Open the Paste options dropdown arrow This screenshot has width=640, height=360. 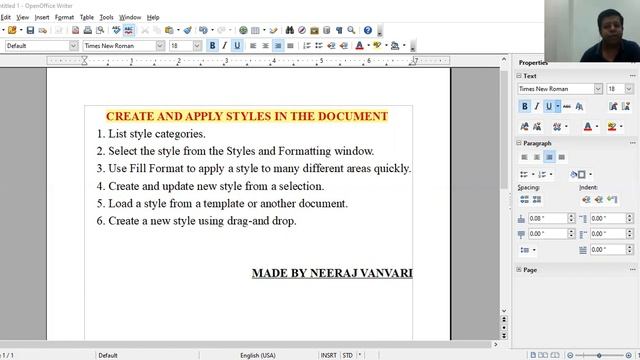point(178,30)
